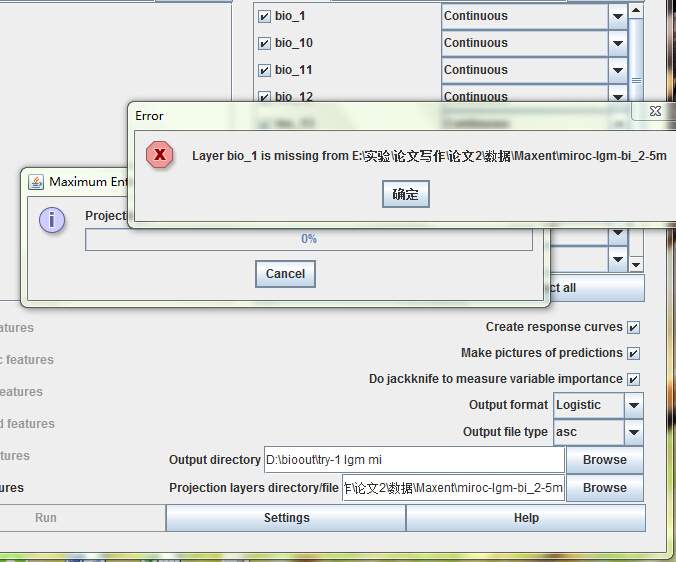The height and width of the screenshot is (562, 676).
Task: Click the bio_11 layer name
Action: [294, 70]
